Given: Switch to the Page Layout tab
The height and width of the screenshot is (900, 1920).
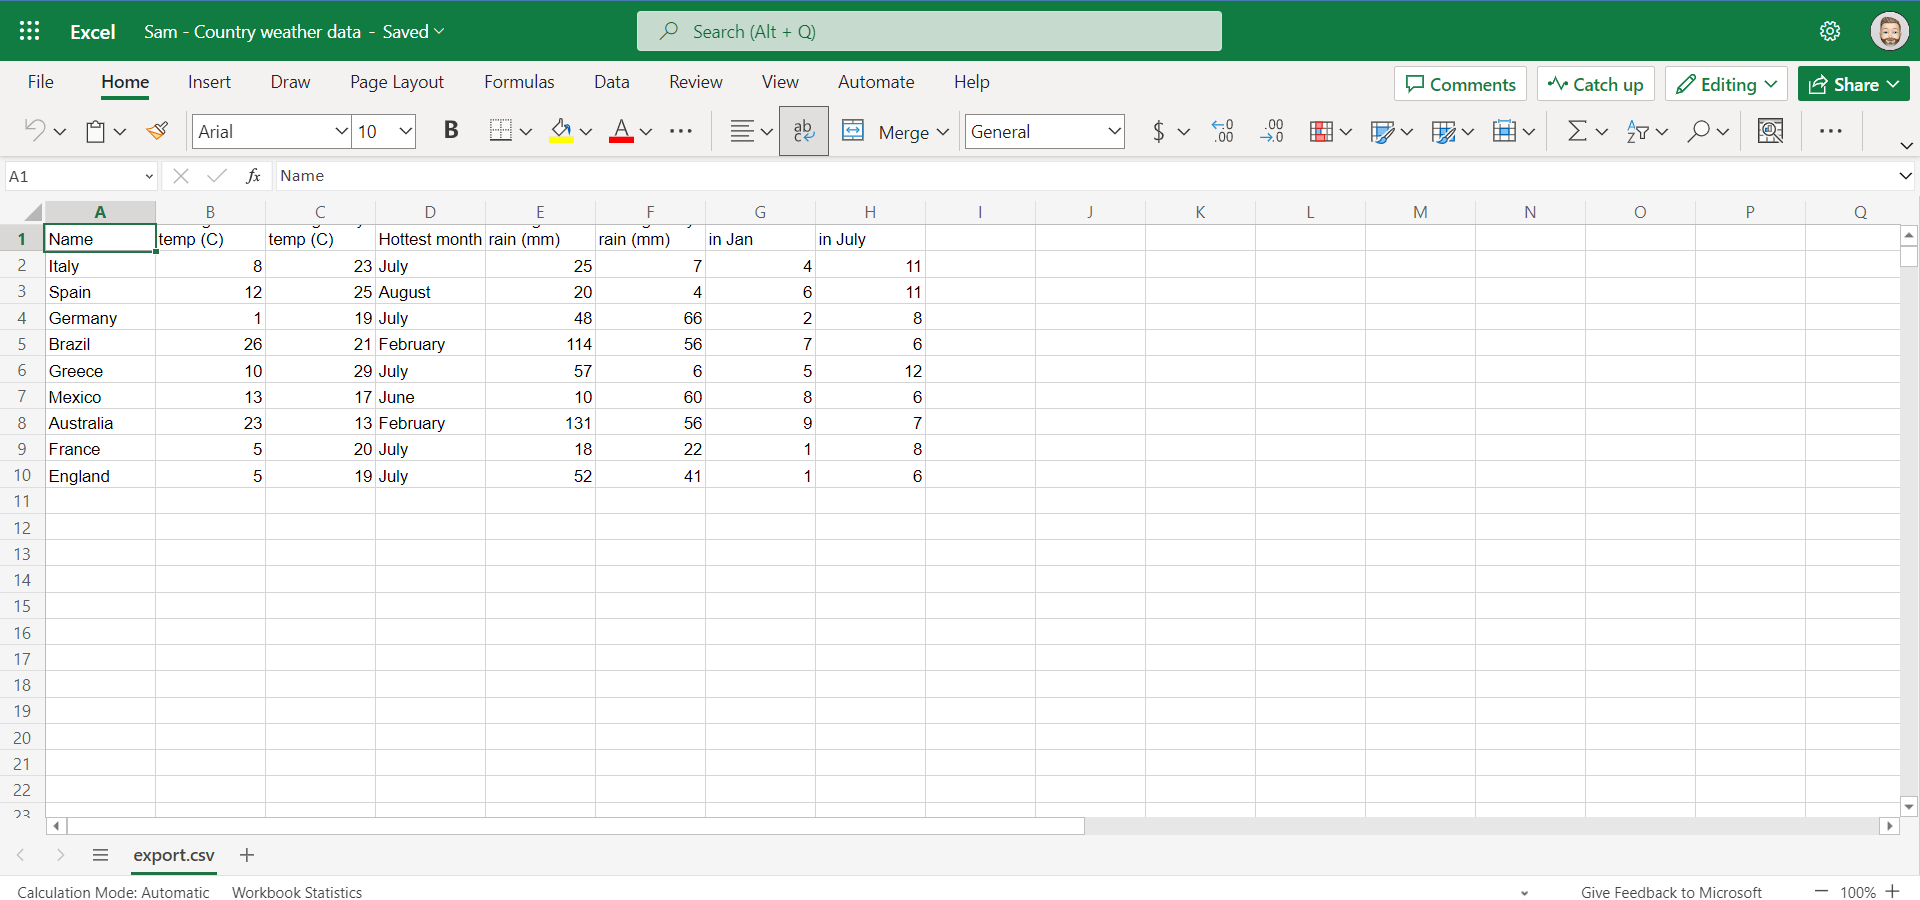Looking at the screenshot, I should click(x=397, y=82).
